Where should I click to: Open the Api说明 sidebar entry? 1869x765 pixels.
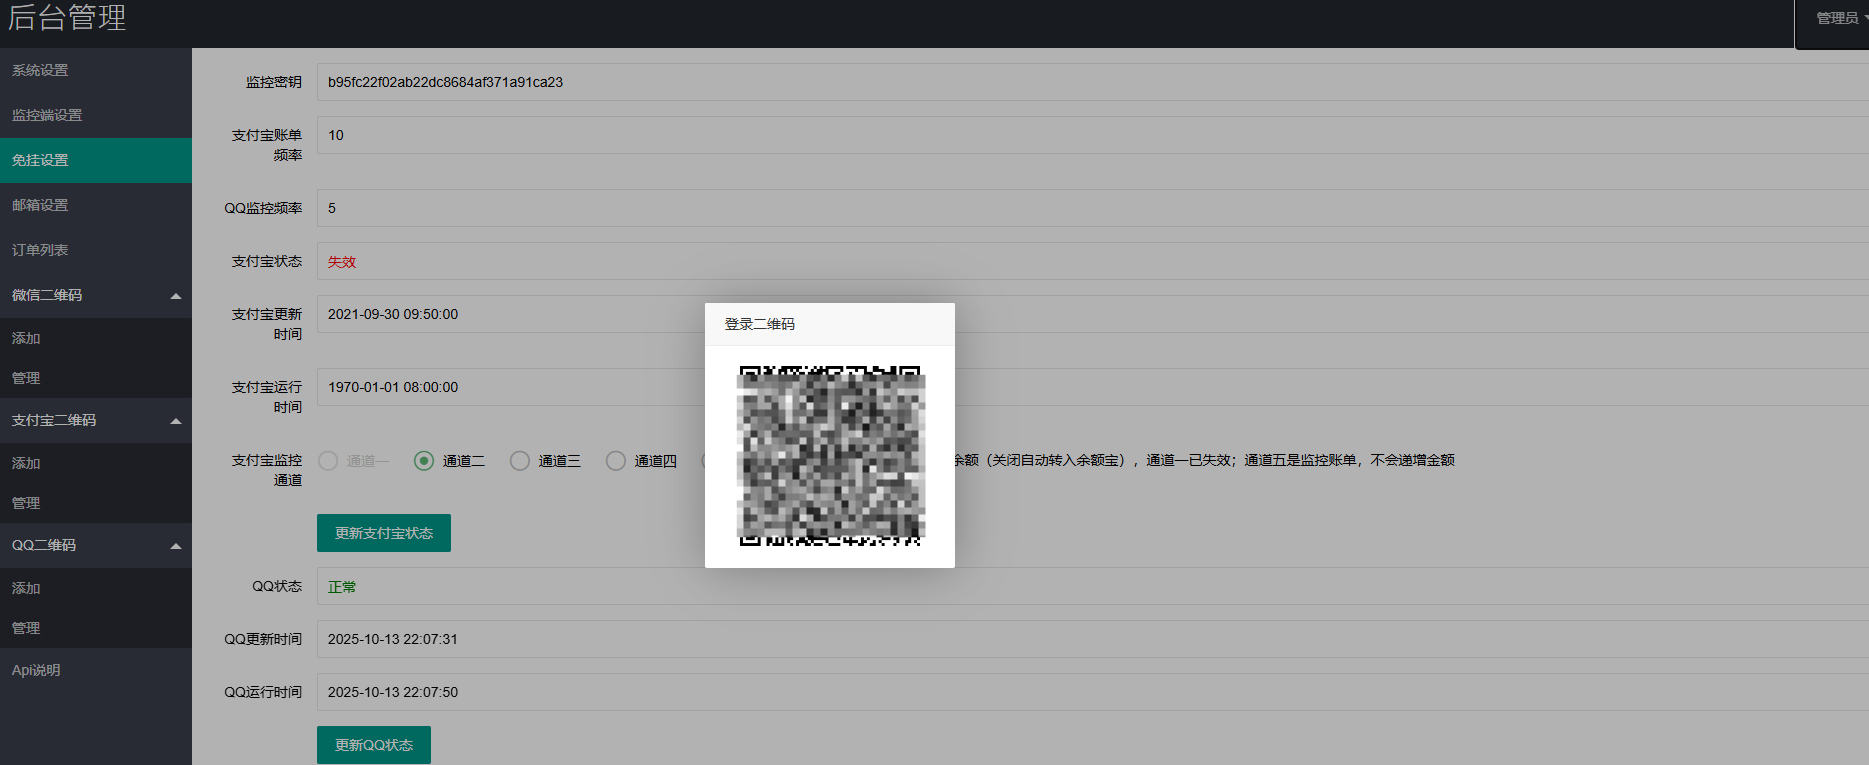[36, 670]
